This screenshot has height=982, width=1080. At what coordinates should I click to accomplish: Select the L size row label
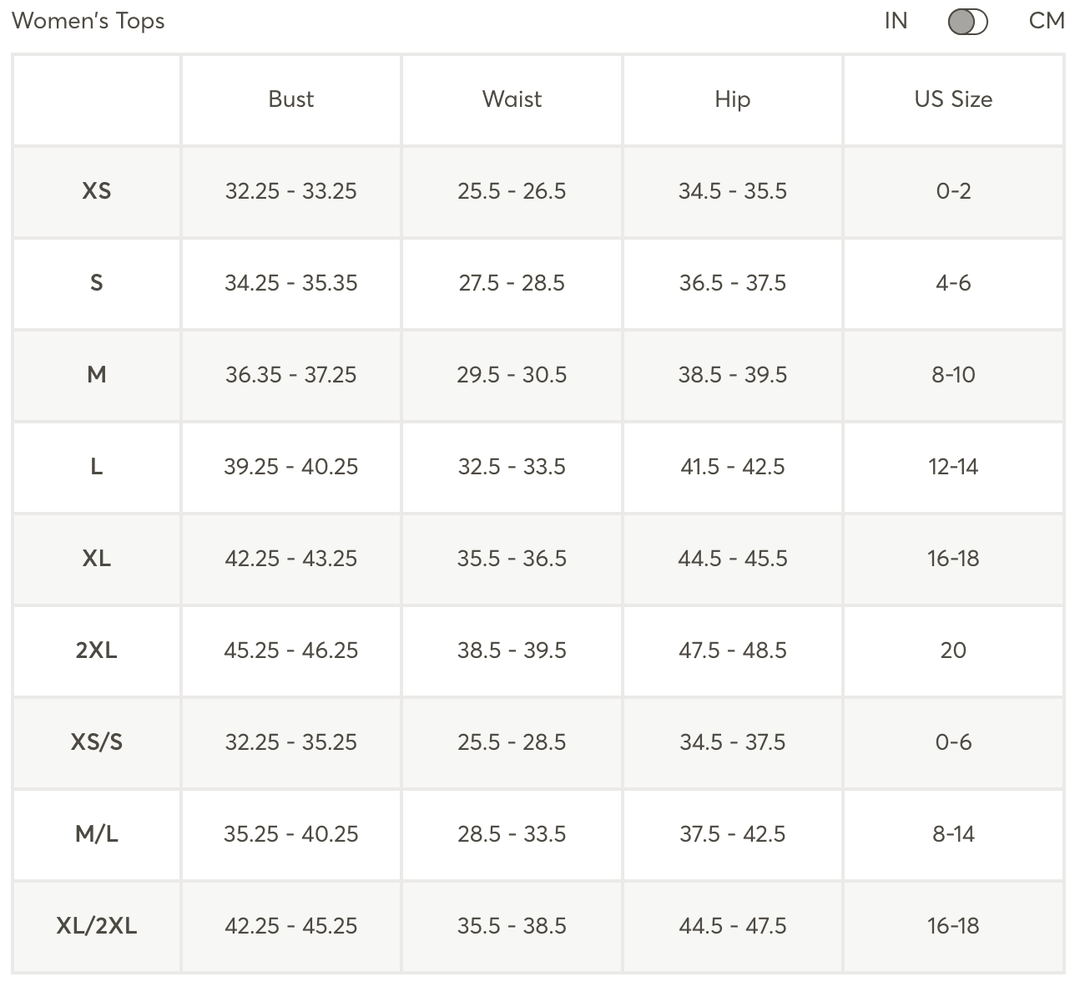pos(96,467)
